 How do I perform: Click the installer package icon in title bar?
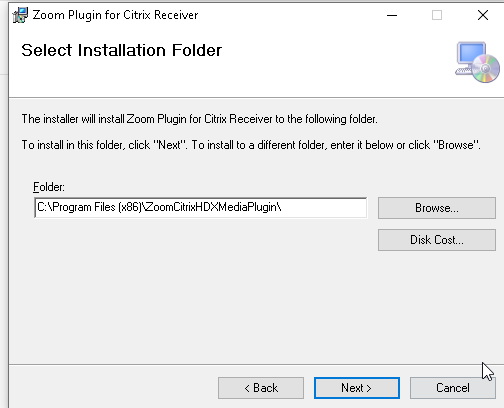point(20,15)
